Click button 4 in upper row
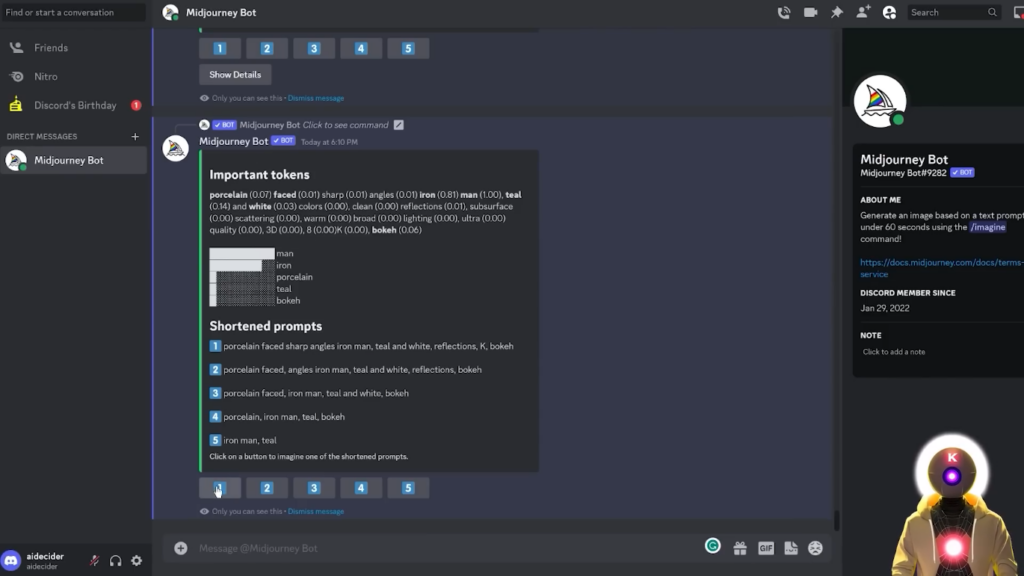 tap(361, 48)
